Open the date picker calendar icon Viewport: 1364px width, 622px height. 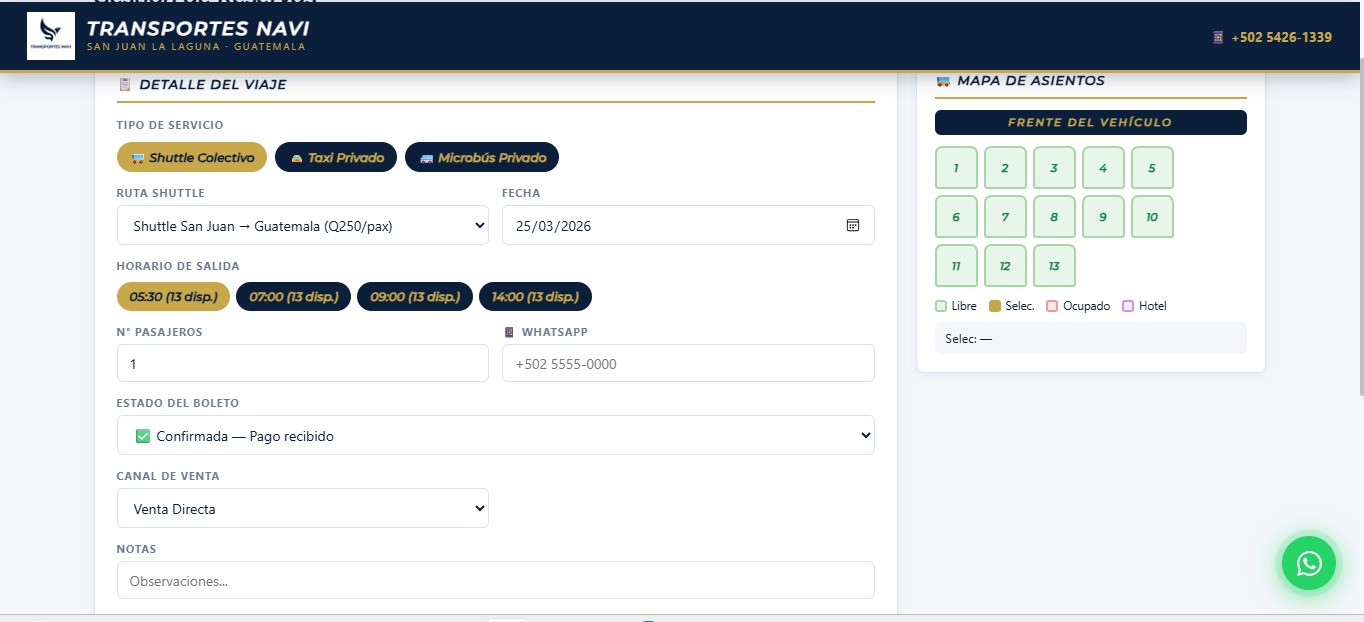[x=852, y=225]
